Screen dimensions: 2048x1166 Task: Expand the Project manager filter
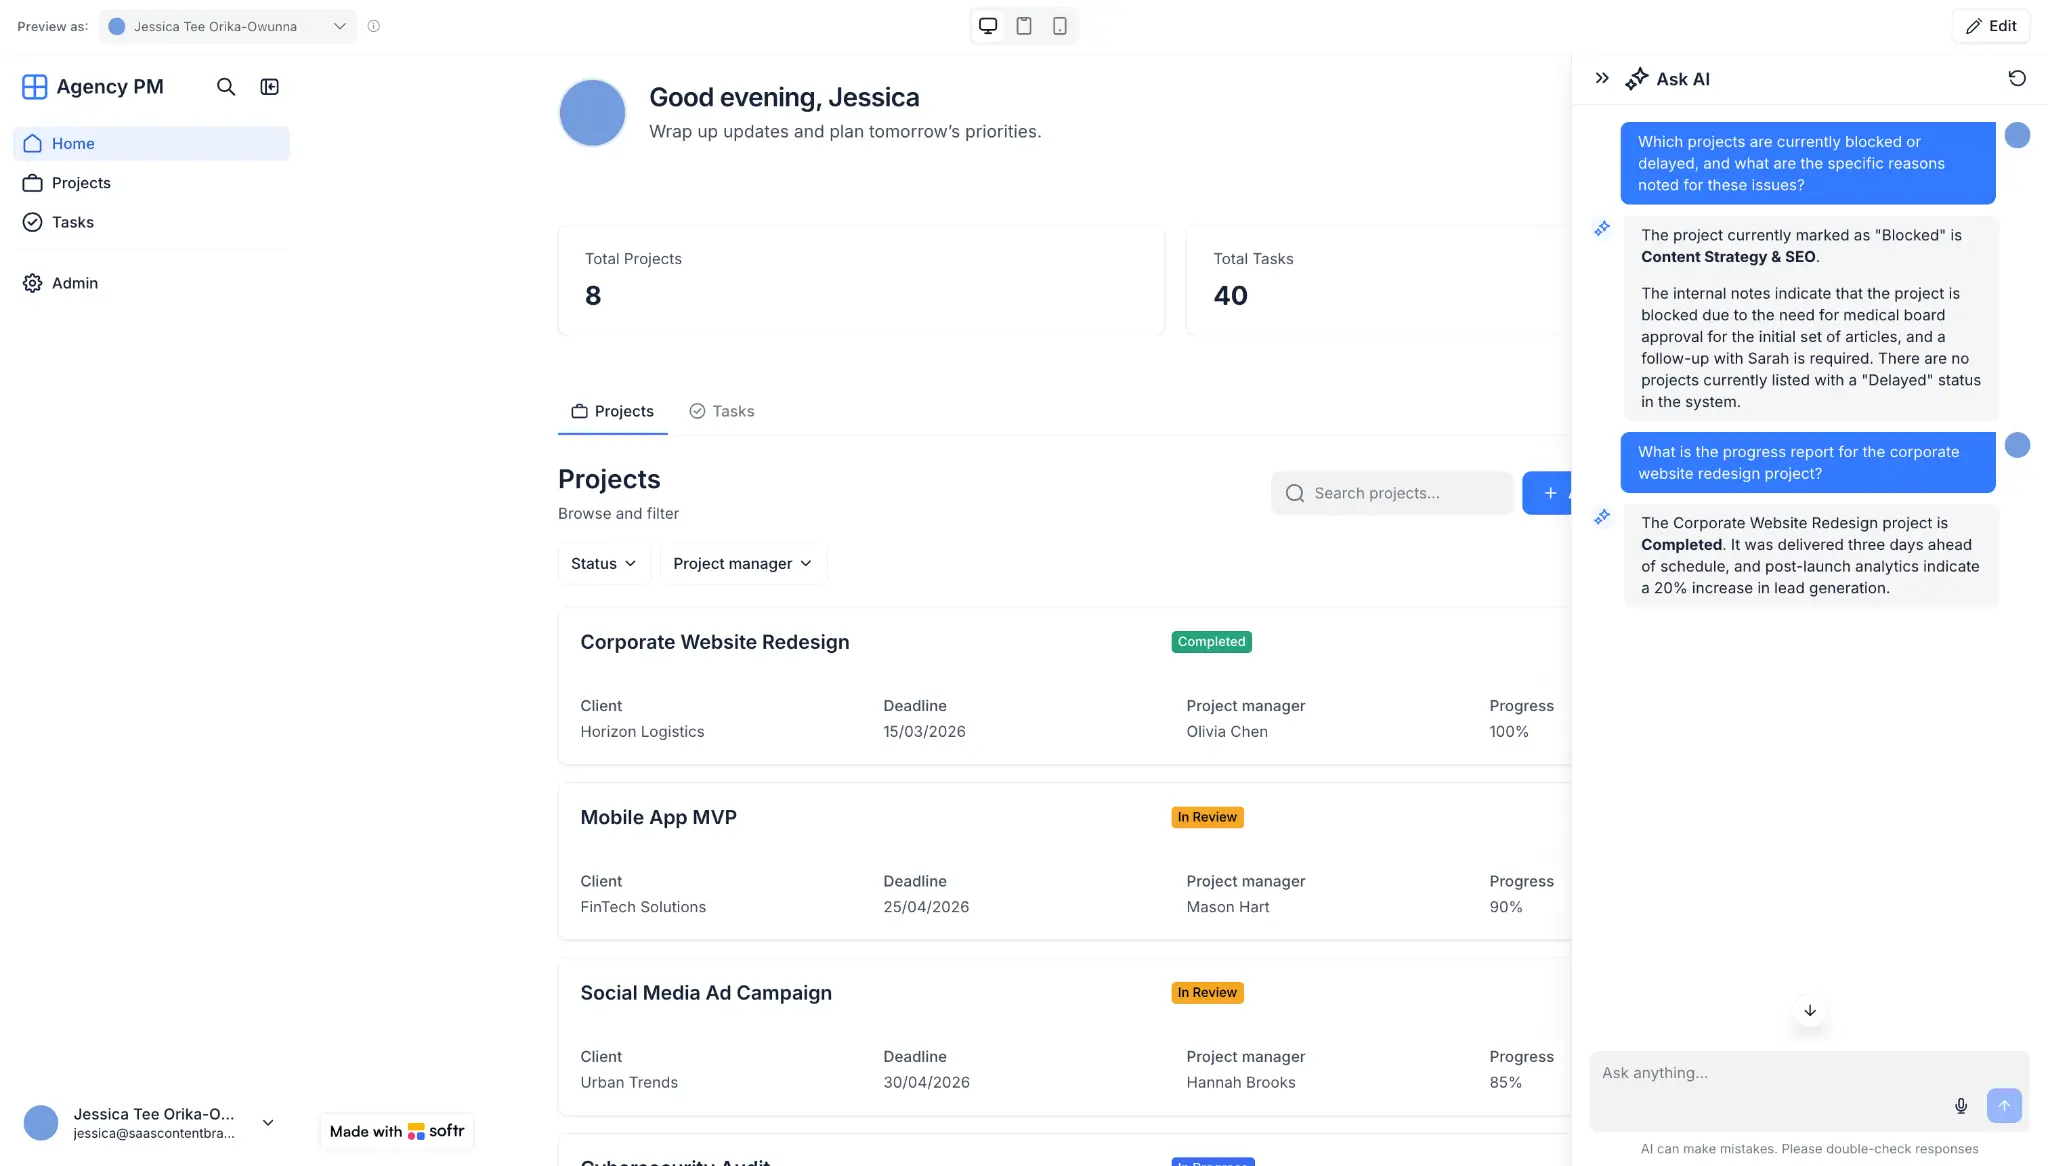(741, 563)
